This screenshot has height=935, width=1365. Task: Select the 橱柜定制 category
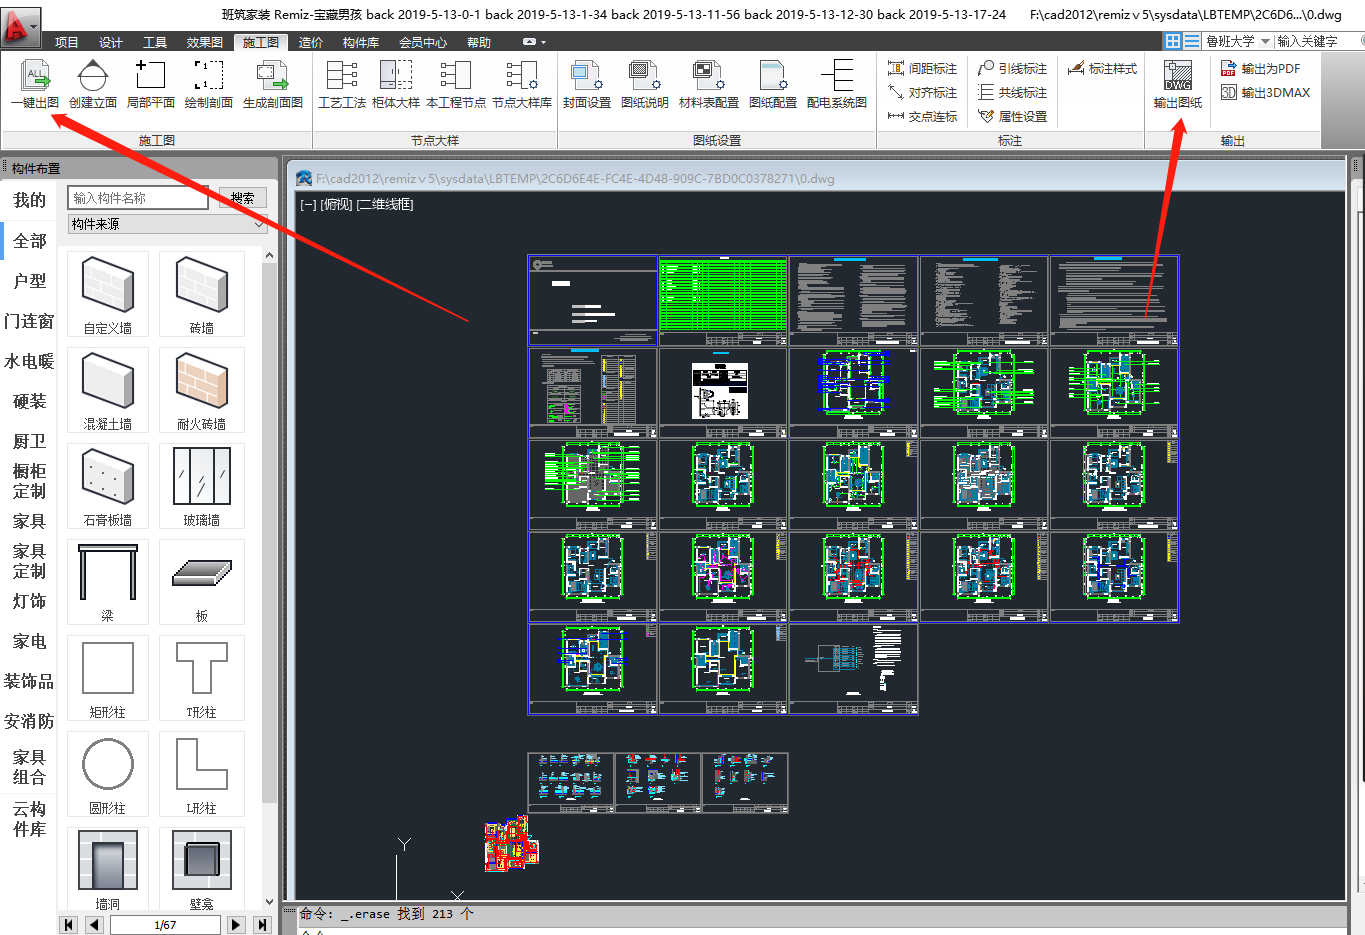click(29, 481)
